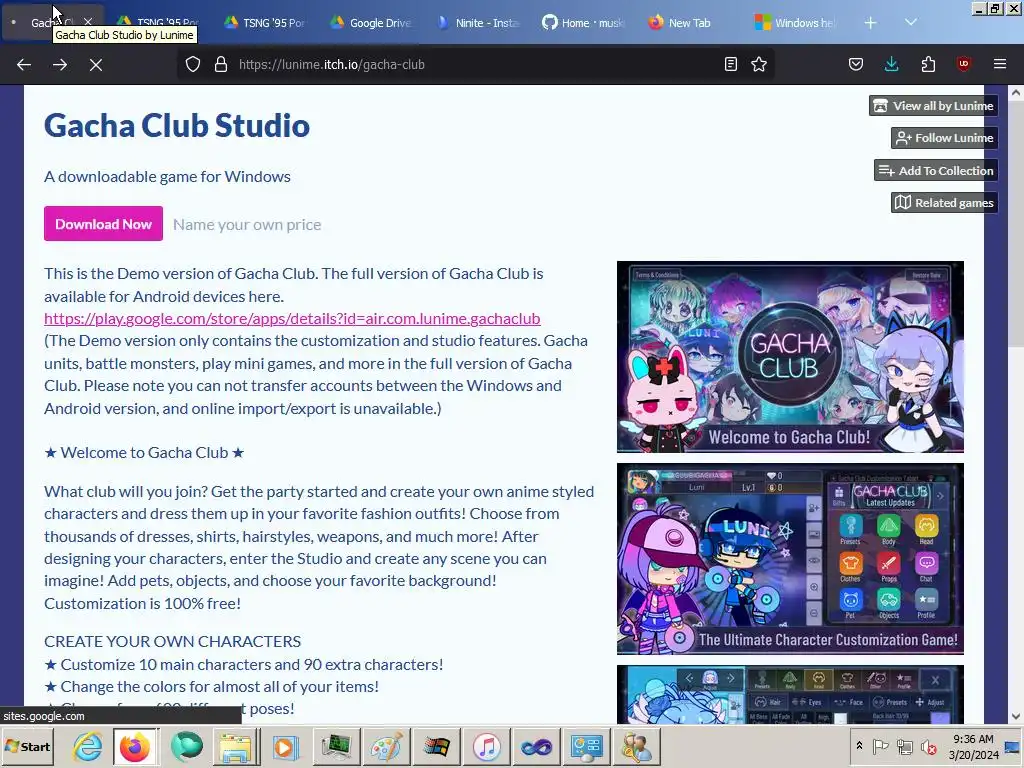Switch to Ninite tab

(478, 23)
